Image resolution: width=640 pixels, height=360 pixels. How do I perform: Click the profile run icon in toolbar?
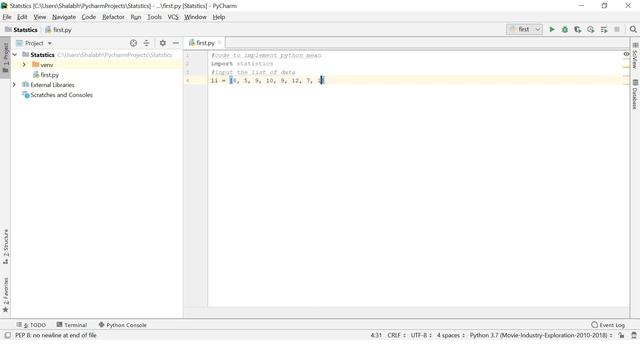click(x=591, y=29)
